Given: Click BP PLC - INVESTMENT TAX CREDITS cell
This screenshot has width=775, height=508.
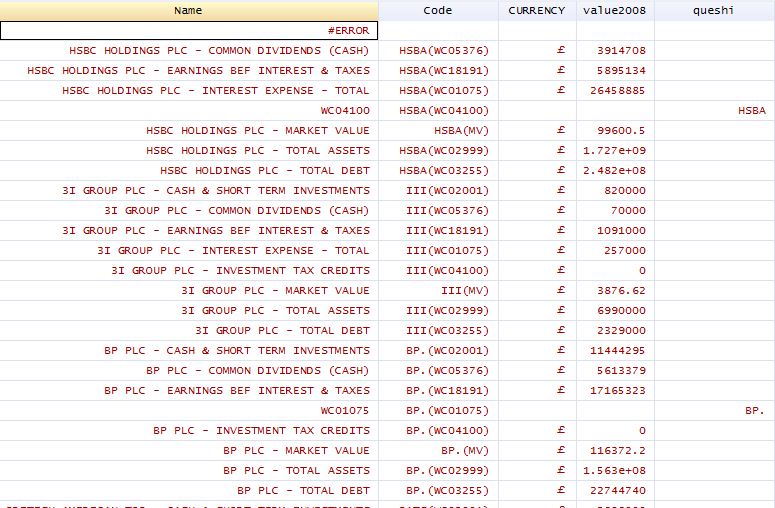Looking at the screenshot, I should (189, 431).
